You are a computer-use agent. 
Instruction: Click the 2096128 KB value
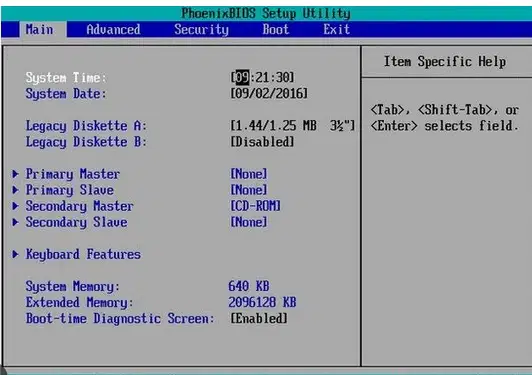262,302
